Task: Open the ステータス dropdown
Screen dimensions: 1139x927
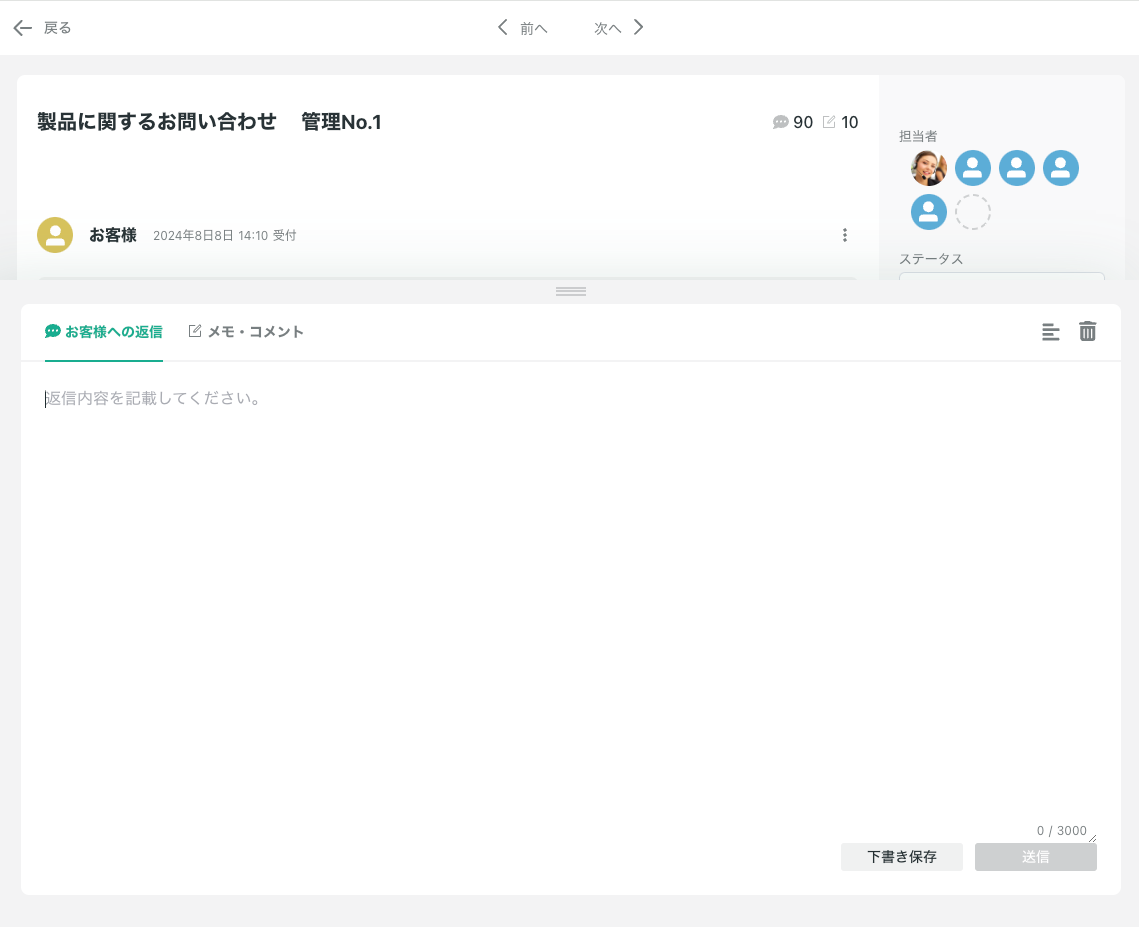Action: coord(1001,277)
